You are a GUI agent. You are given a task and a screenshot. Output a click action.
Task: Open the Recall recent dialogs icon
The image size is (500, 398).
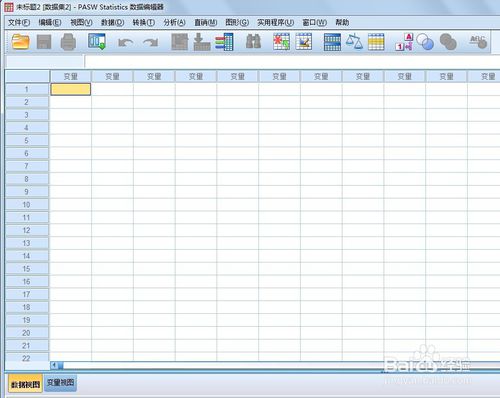click(97, 42)
